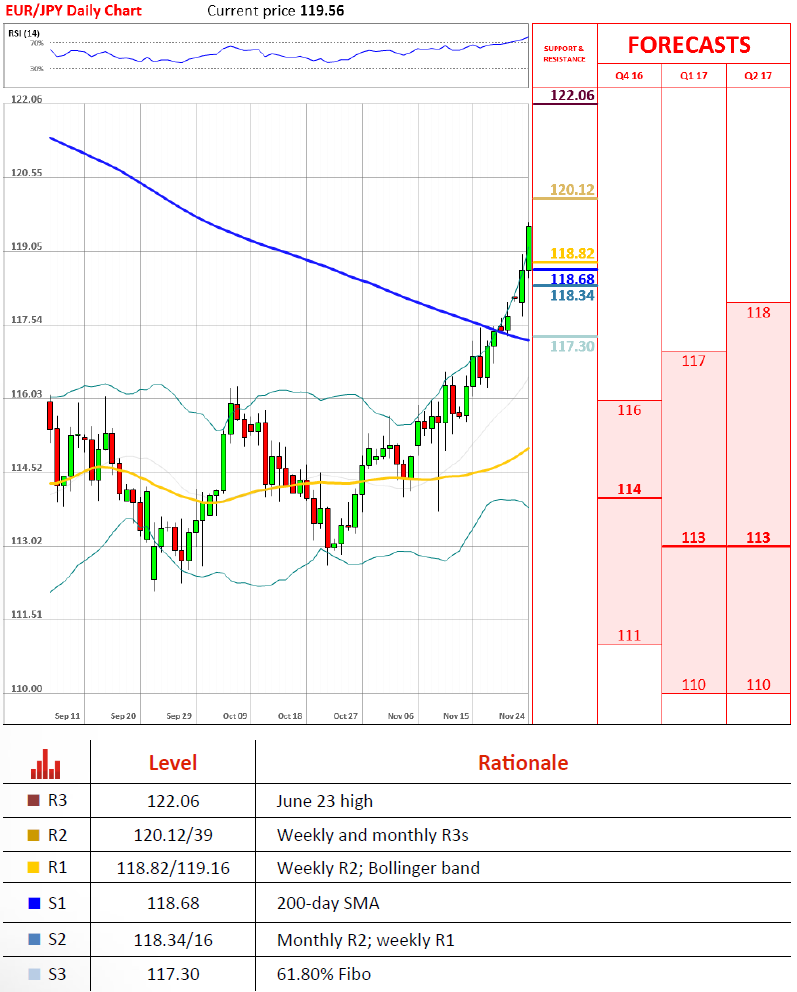This screenshot has width=797, height=992.
Task: Click the Rationale column header
Action: (x=523, y=762)
